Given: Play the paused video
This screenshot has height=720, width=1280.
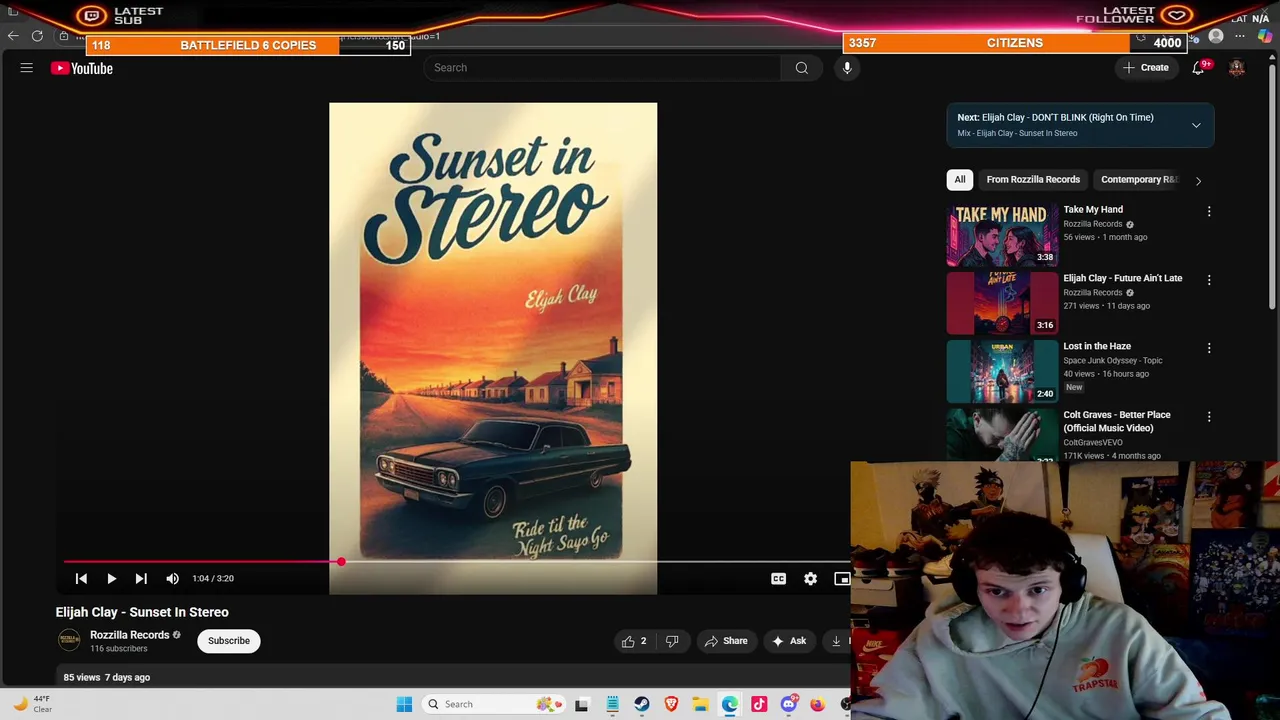Looking at the screenshot, I should (111, 578).
